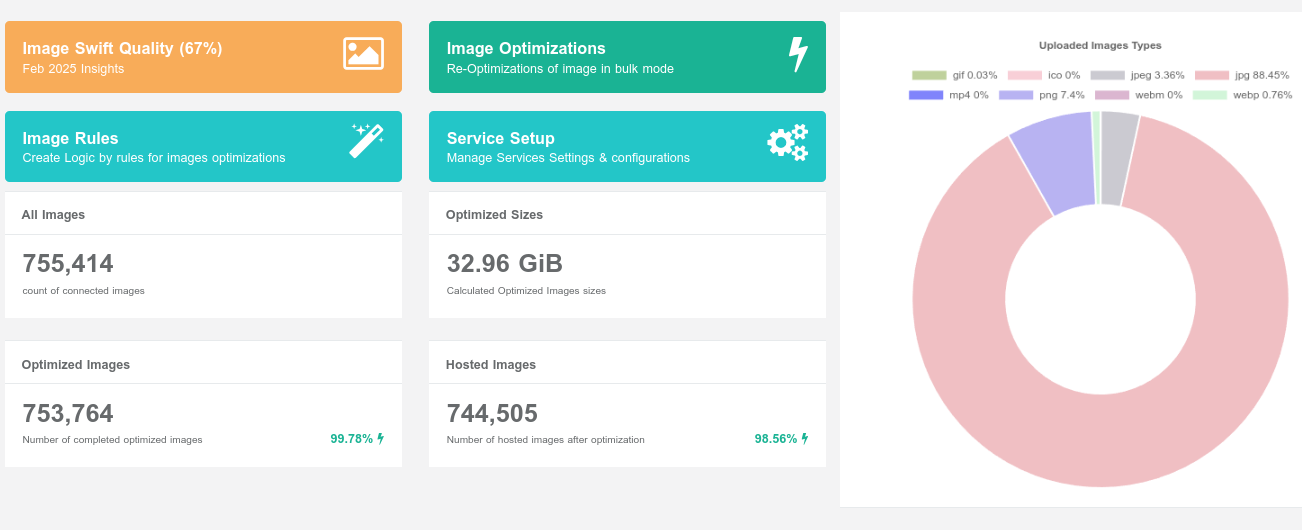Click the lightning bolt icon on Image Optimizations
The width and height of the screenshot is (1302, 530).
pyautogui.click(x=797, y=54)
